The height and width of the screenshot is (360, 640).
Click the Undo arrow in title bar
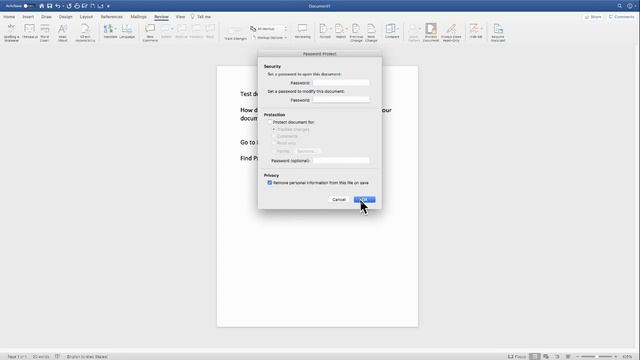point(58,6)
